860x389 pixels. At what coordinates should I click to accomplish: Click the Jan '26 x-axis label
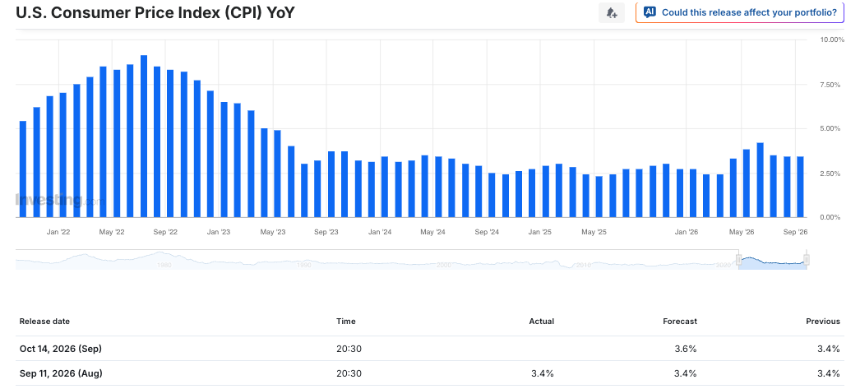[686, 232]
